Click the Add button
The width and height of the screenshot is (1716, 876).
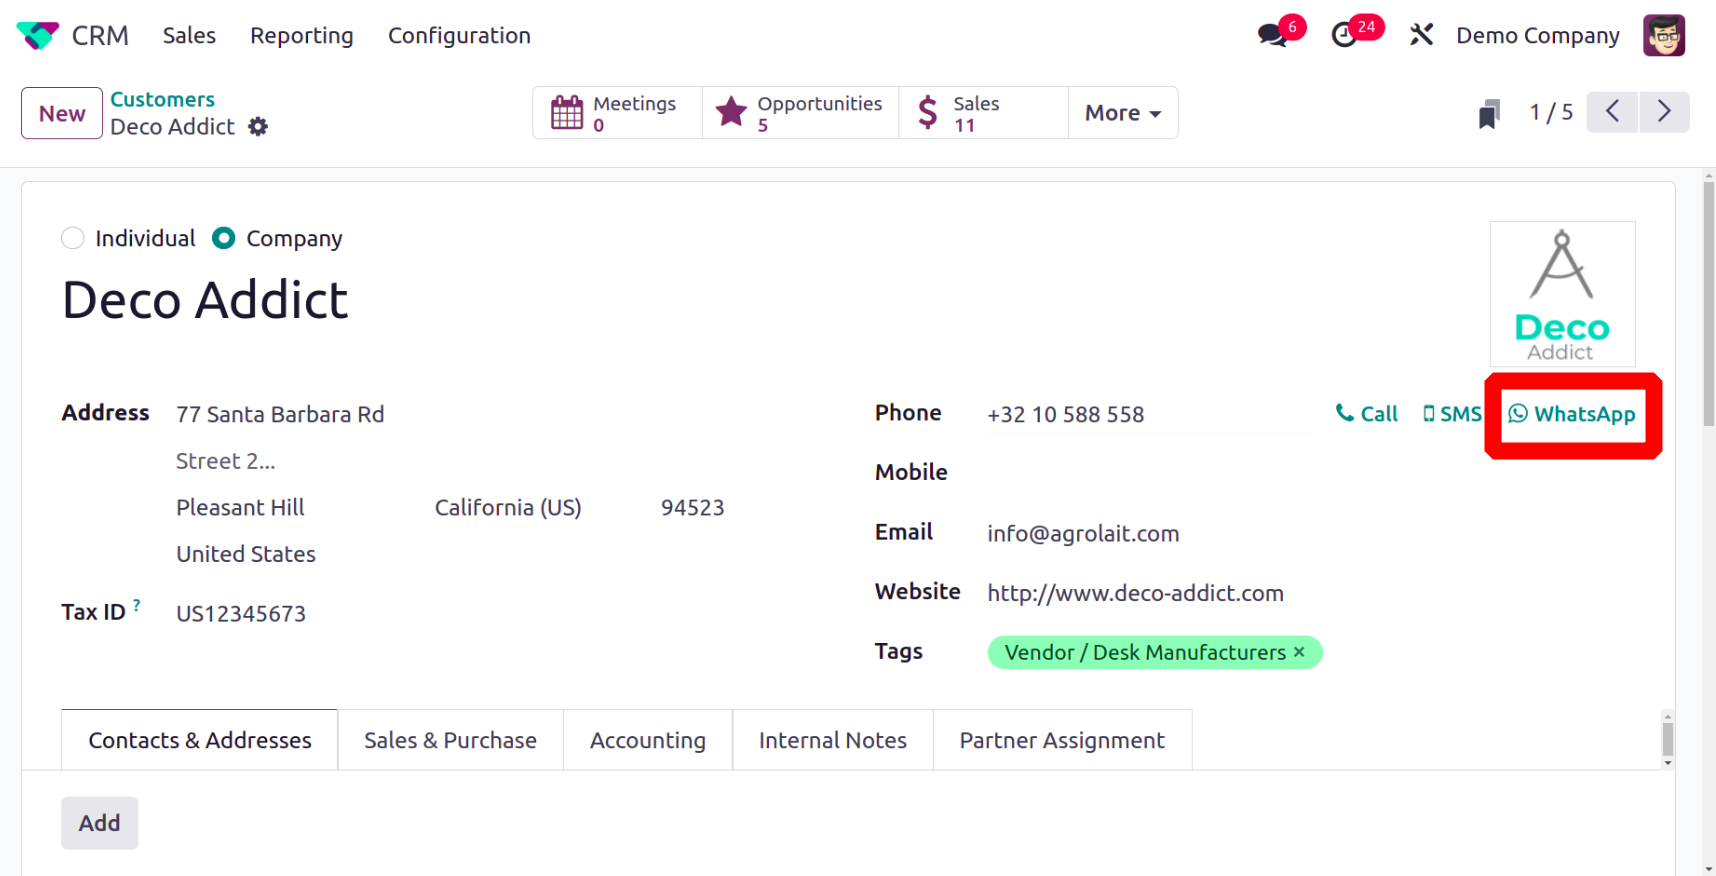click(99, 823)
